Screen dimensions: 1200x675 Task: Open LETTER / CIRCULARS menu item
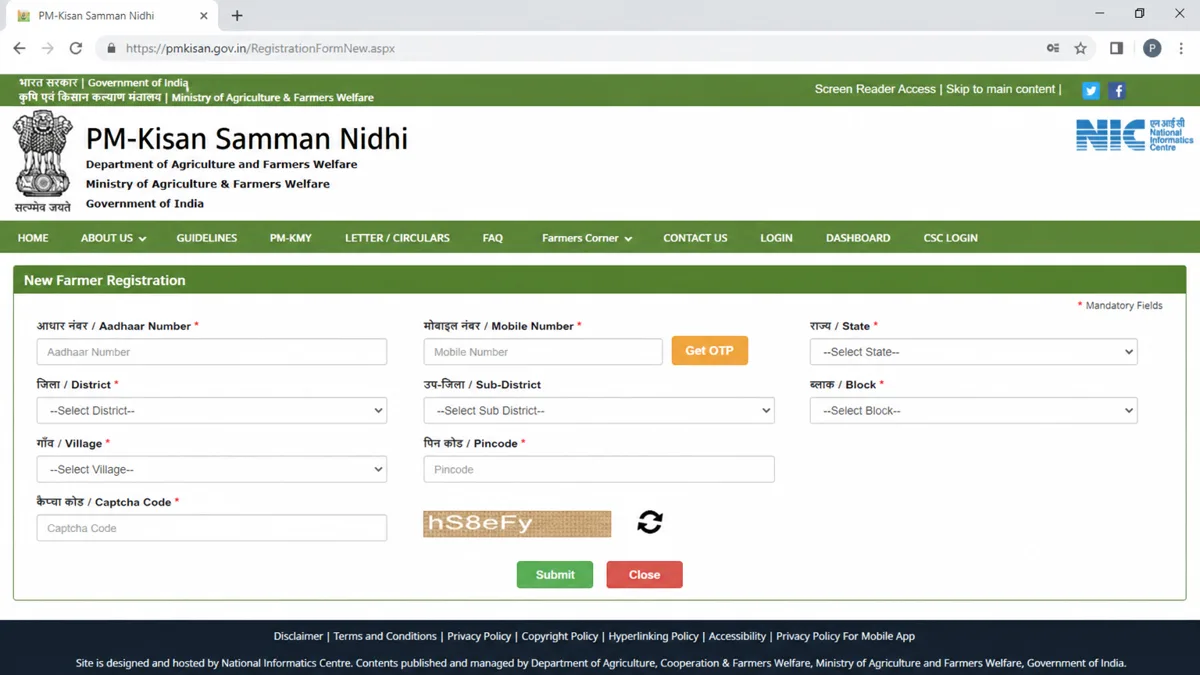tap(397, 238)
